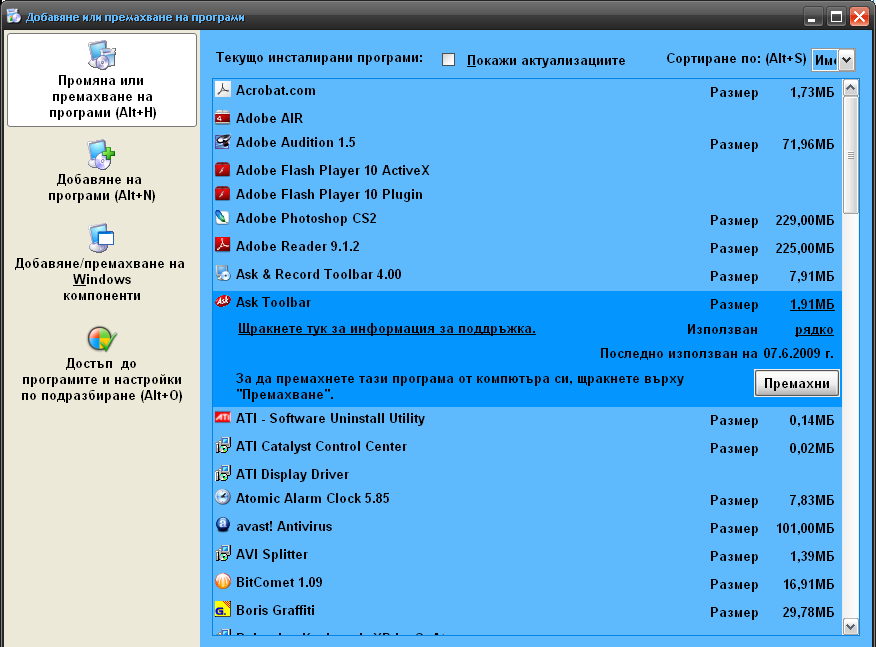Click the рядко usage frequency link
Screen dimensions: 876x647
(x=815, y=330)
